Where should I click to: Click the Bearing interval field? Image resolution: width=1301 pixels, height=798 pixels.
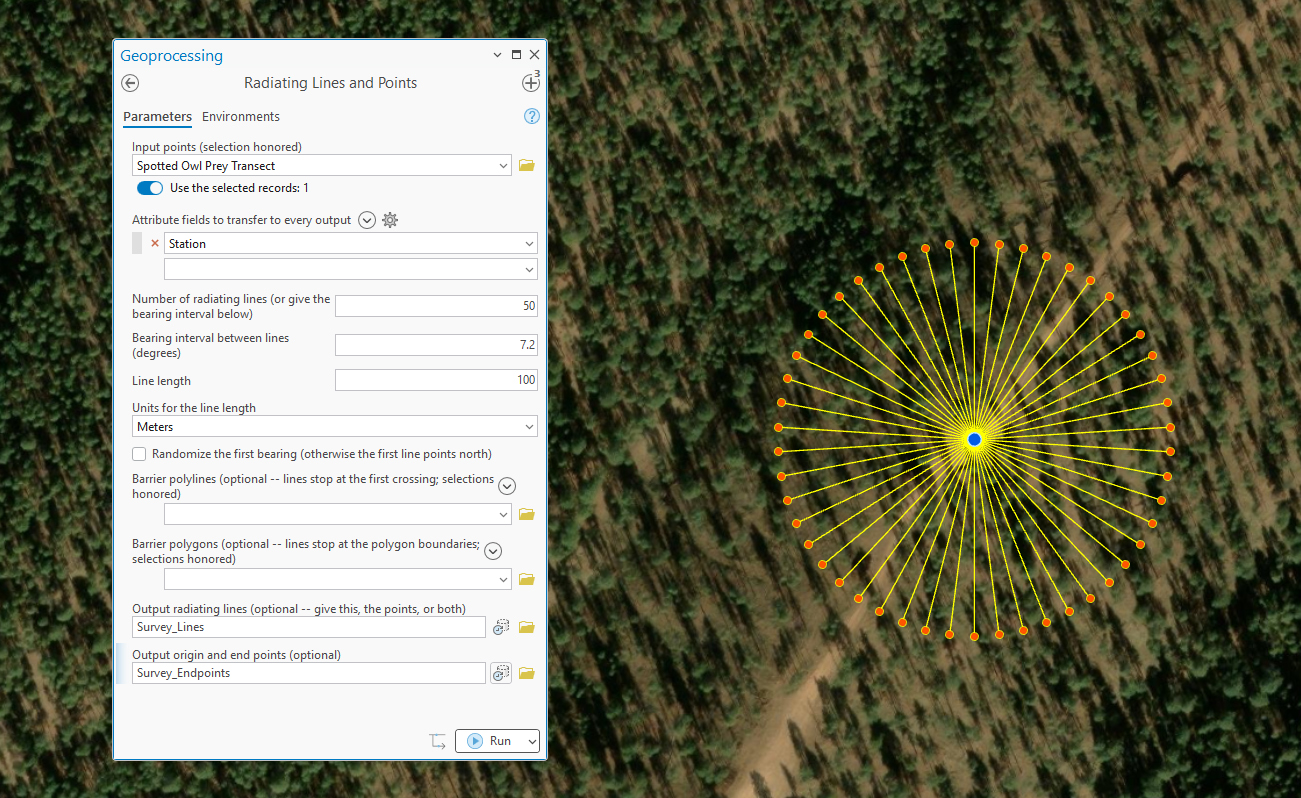point(437,345)
